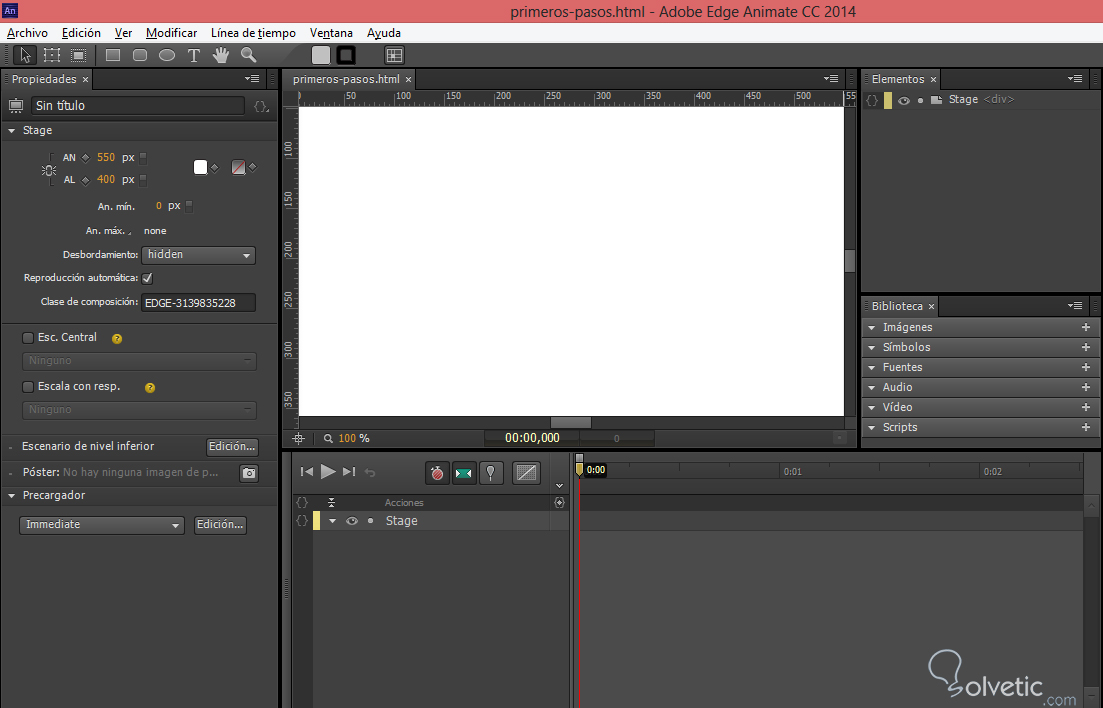Select the Zoom tool in toolbar

[x=248, y=56]
